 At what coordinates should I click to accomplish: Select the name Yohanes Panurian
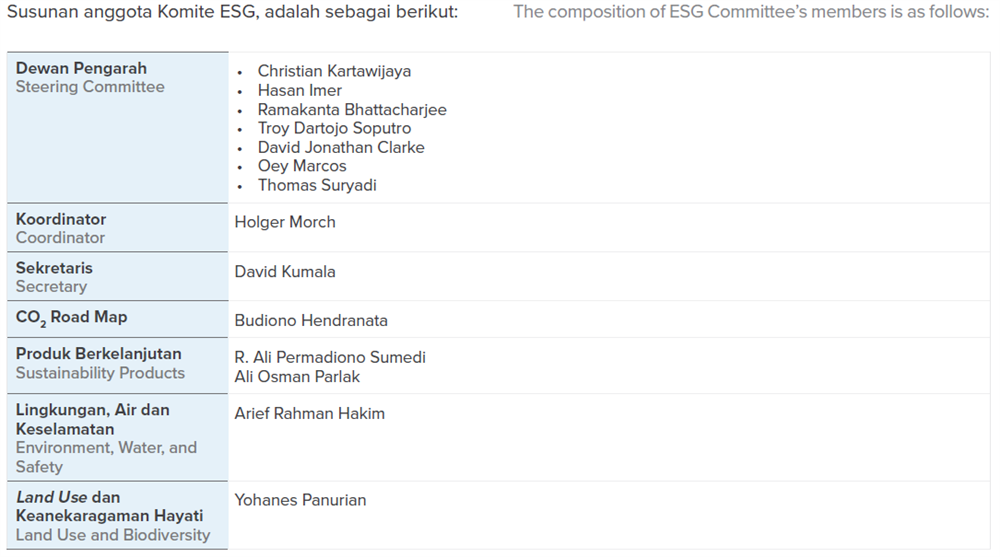click(x=300, y=500)
